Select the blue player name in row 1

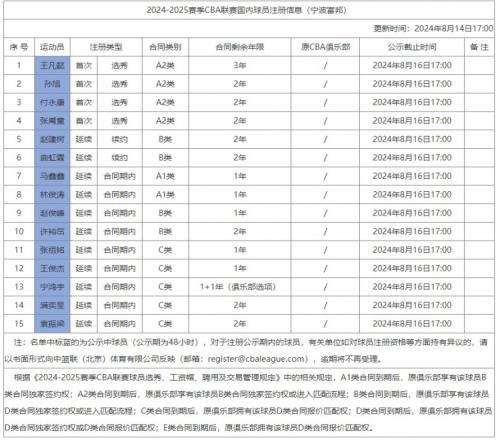[52, 66]
